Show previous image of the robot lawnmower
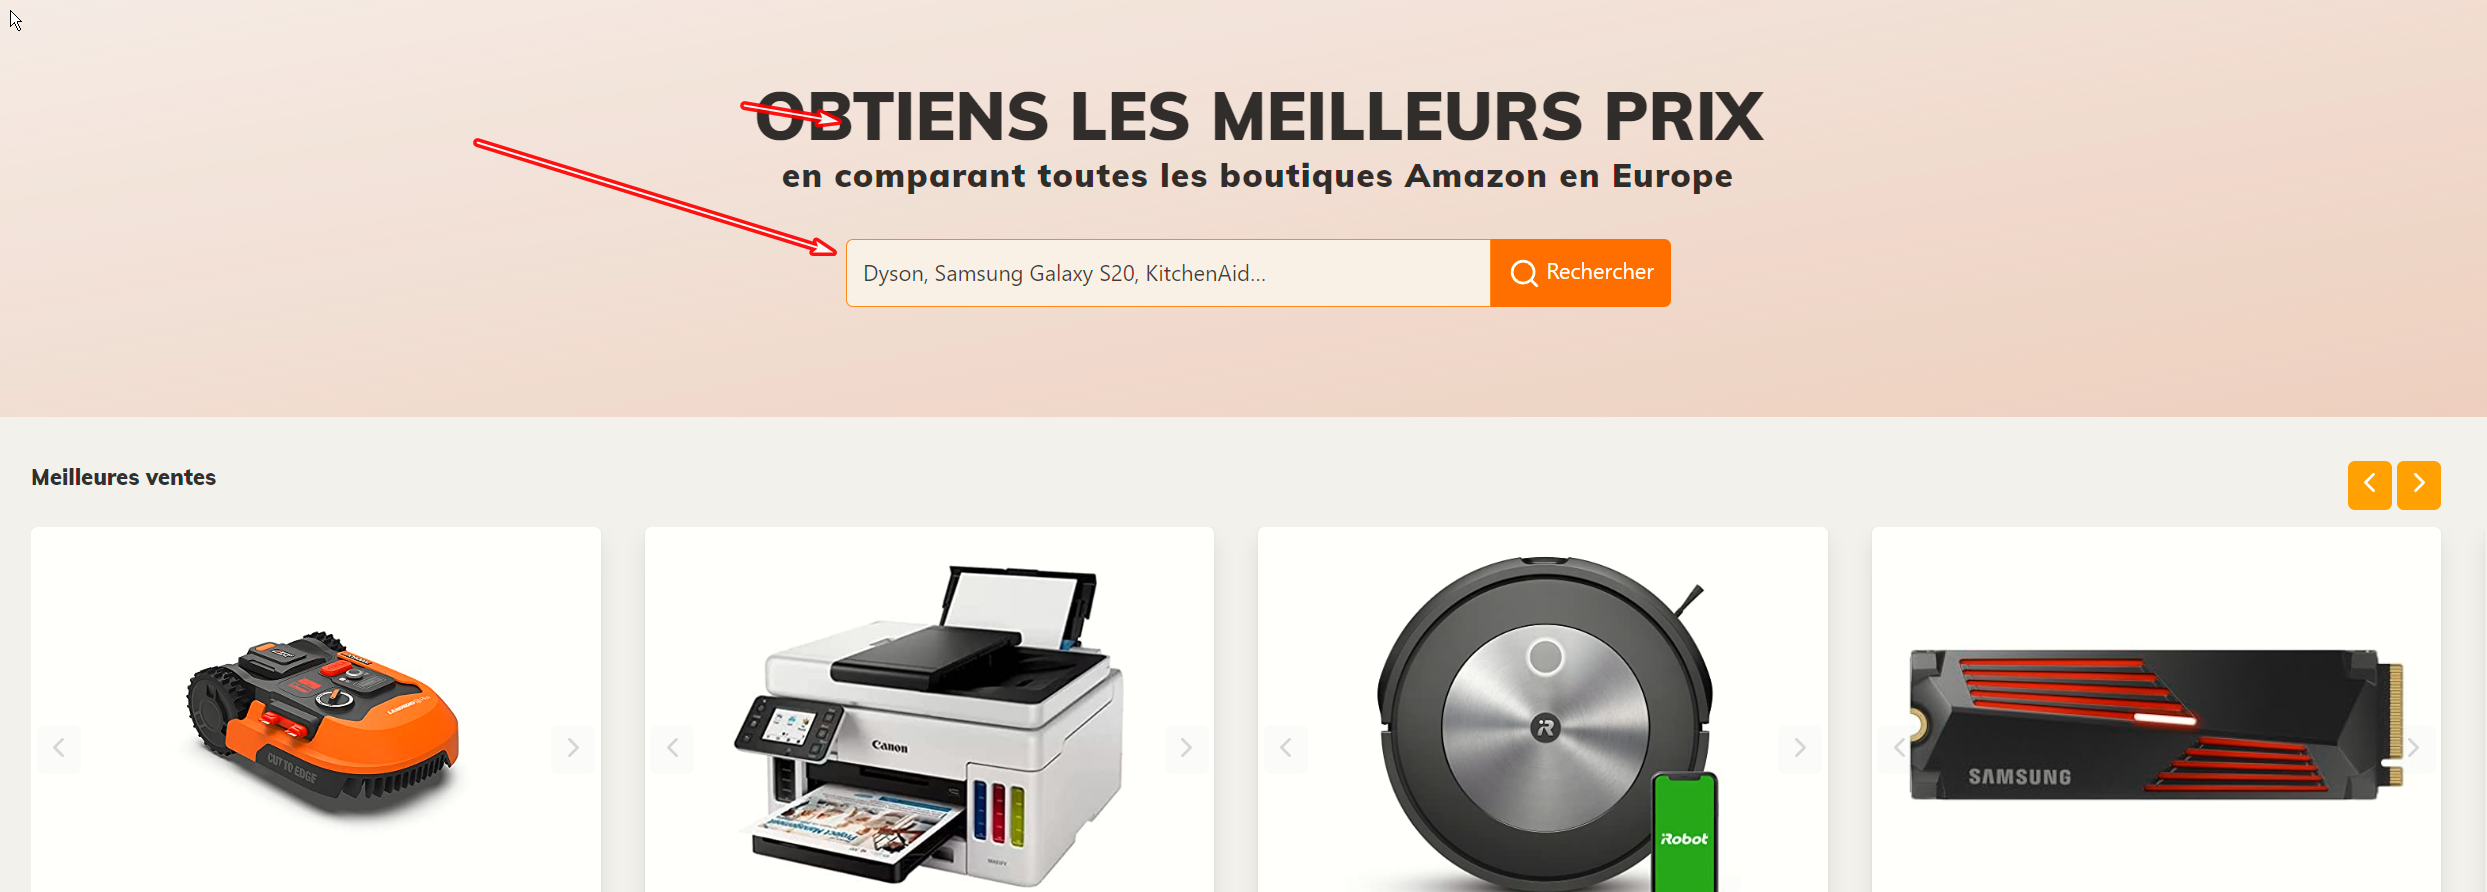Screen dimensions: 2487x892 click(59, 748)
